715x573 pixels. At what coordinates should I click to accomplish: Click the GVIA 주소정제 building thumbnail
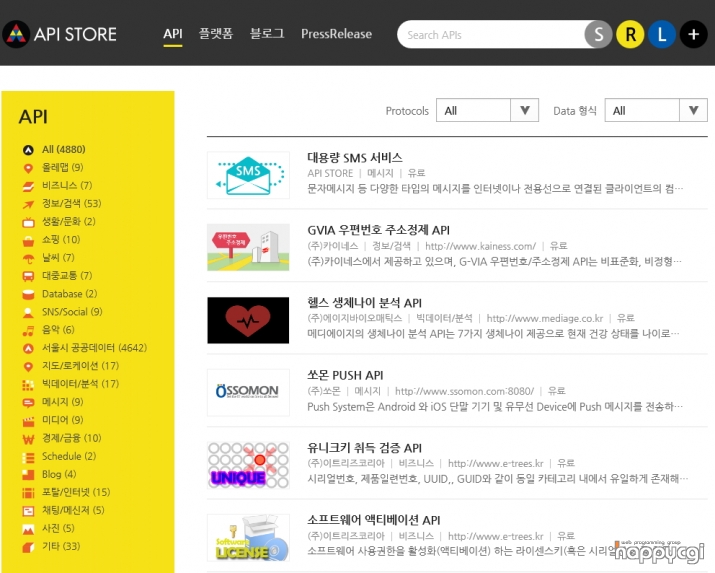pyautogui.click(x=248, y=248)
